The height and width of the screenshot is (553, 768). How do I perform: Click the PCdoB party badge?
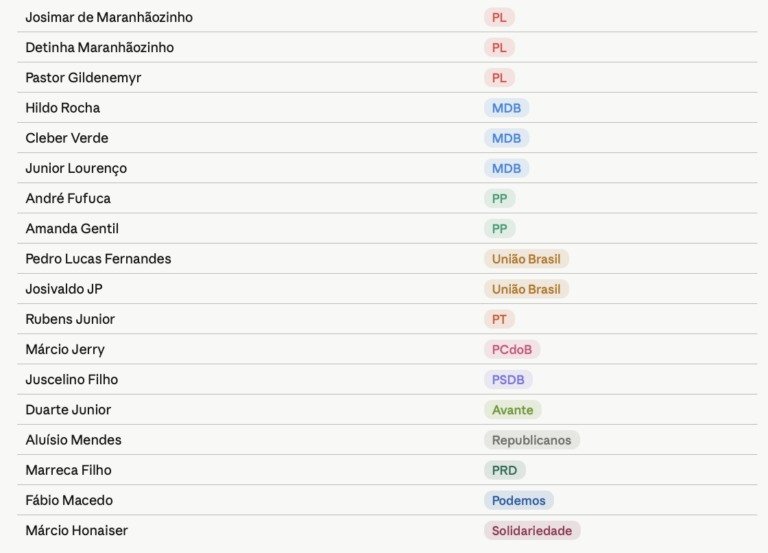coord(512,349)
